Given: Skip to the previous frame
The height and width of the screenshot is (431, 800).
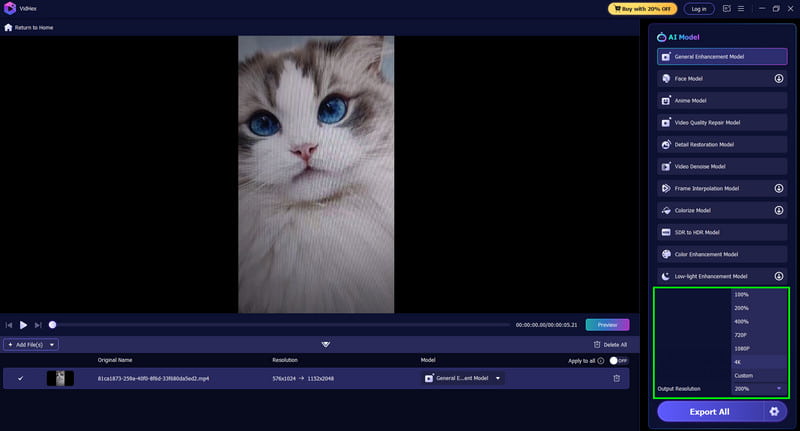Looking at the screenshot, I should pos(9,325).
